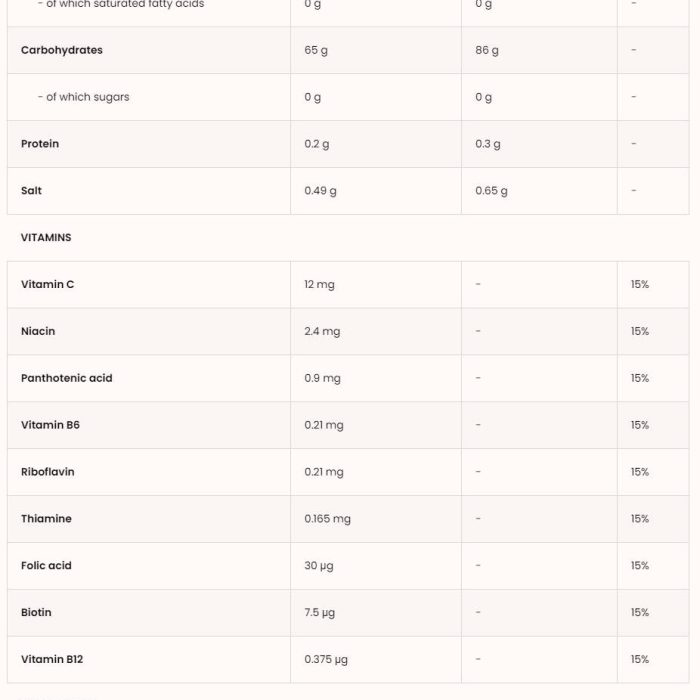The height and width of the screenshot is (700, 700).
Task: Click the 7.5 µg Biotin value
Action: [x=320, y=613]
